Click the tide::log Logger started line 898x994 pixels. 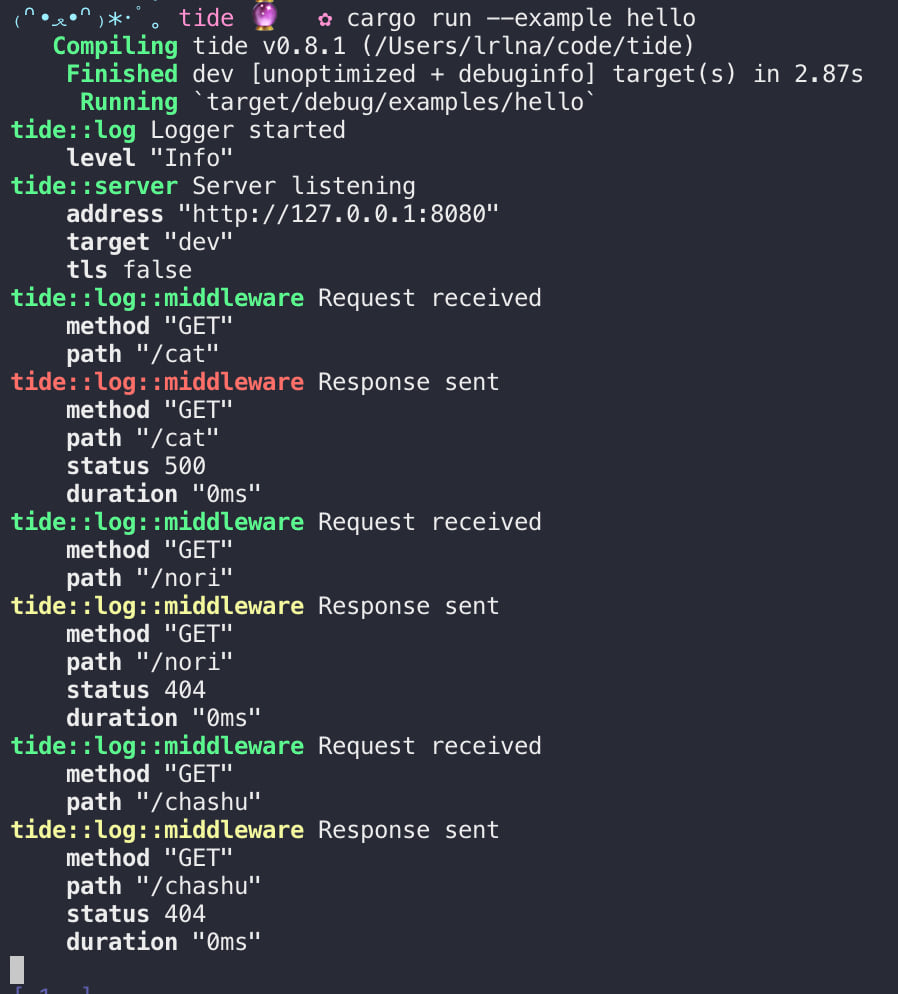click(178, 130)
